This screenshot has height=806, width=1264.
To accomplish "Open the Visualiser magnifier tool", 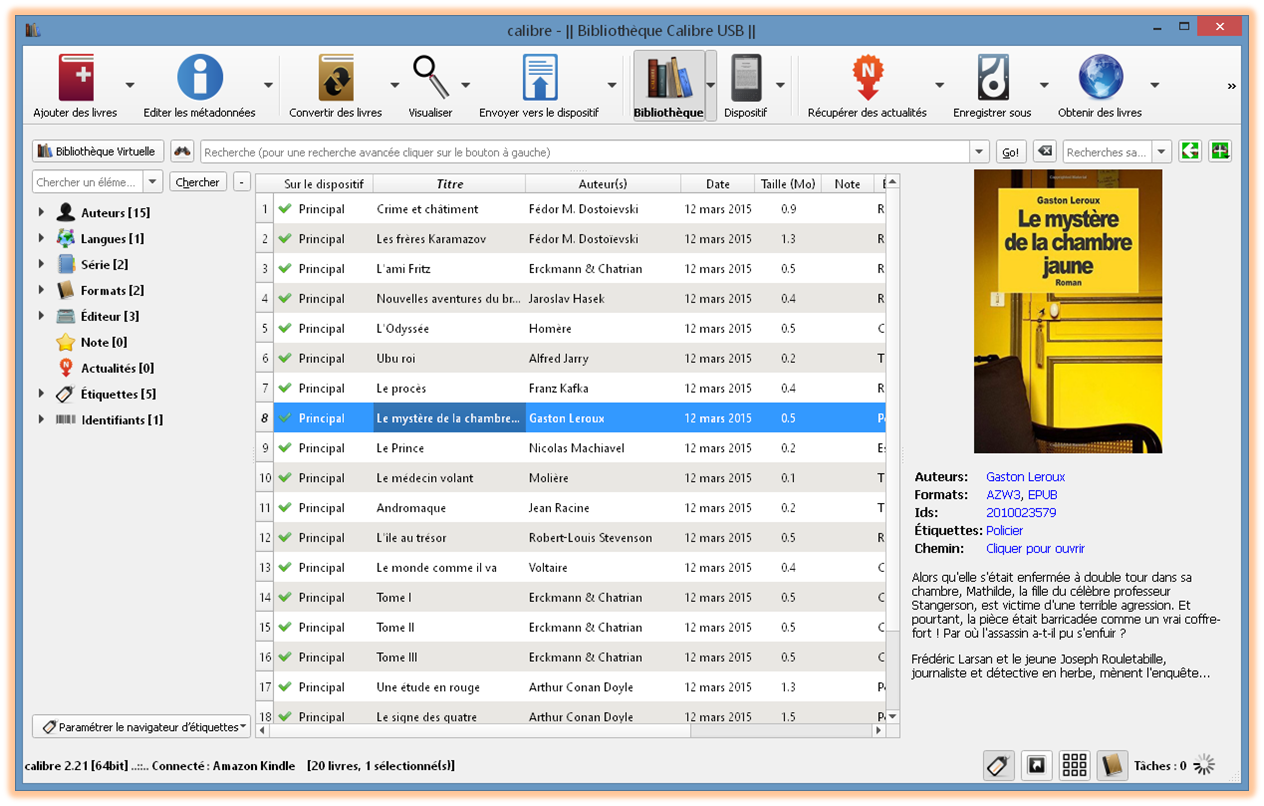I will click(x=431, y=78).
